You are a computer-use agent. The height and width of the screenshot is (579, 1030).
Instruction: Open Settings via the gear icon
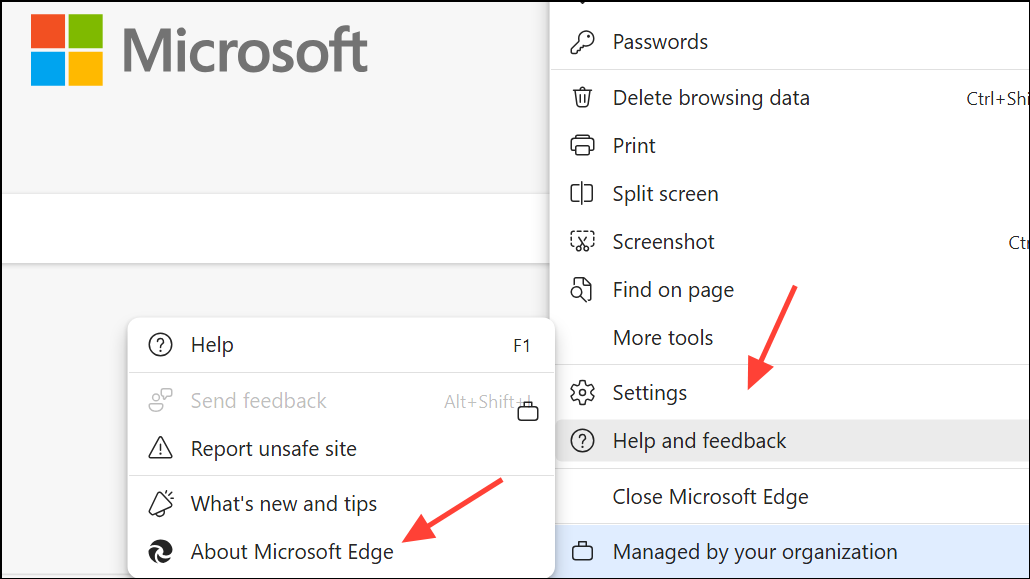tap(582, 393)
